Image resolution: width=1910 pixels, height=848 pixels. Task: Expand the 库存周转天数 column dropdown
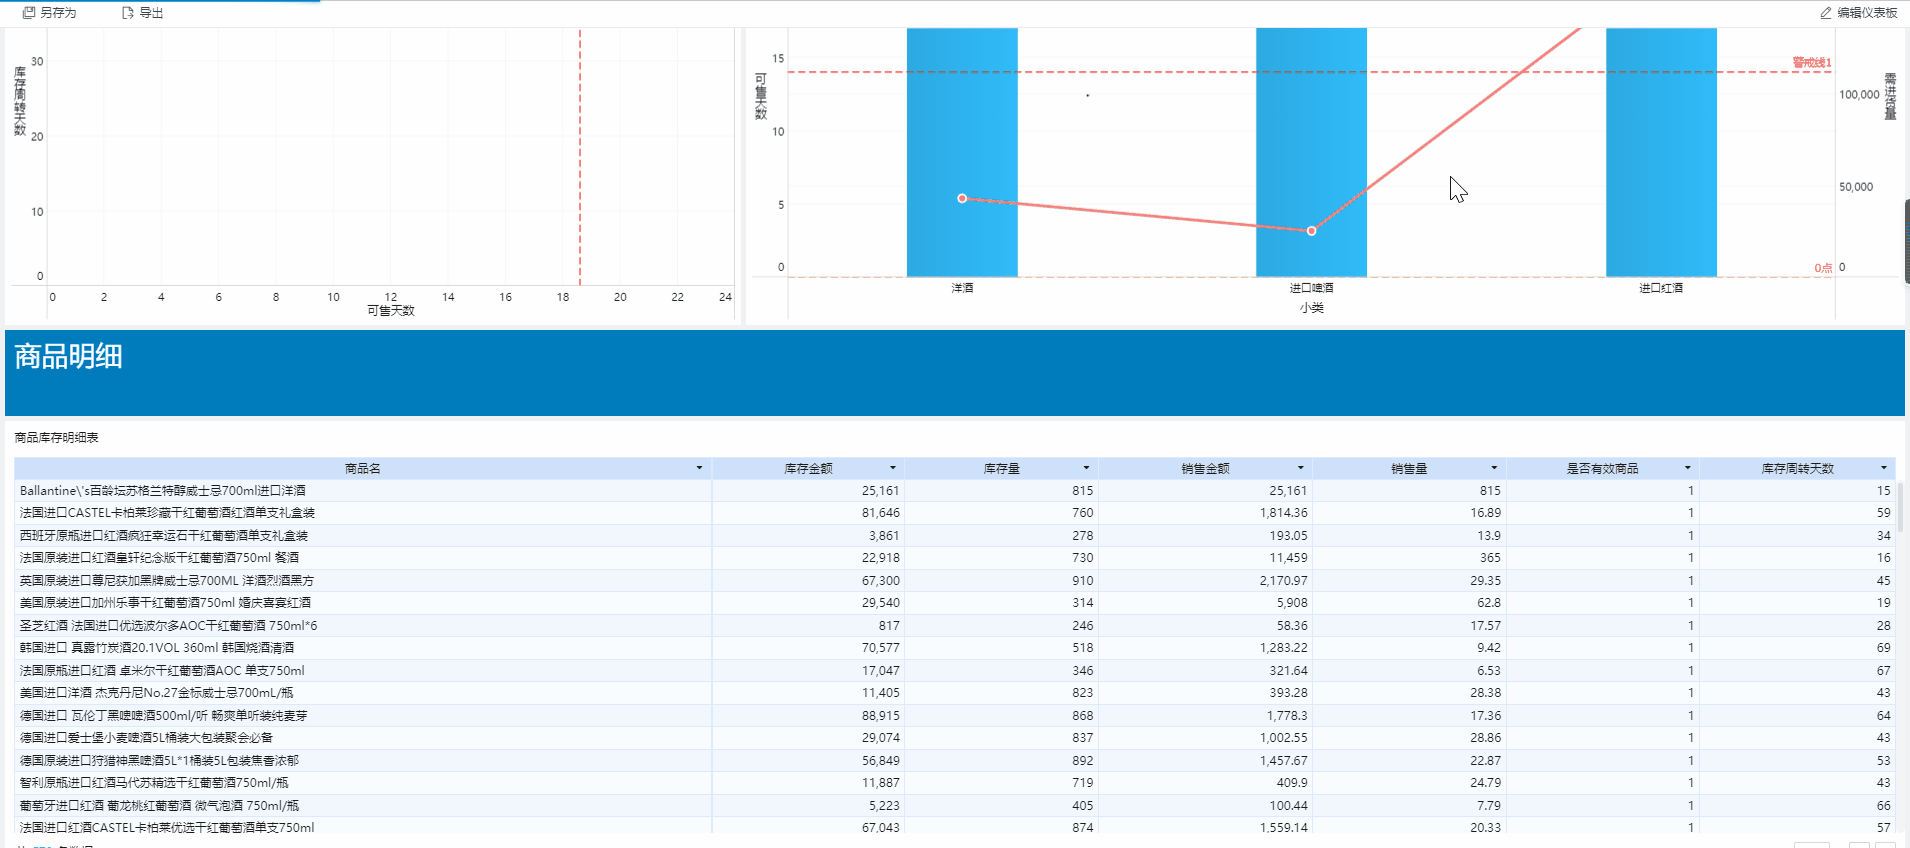coord(1883,468)
